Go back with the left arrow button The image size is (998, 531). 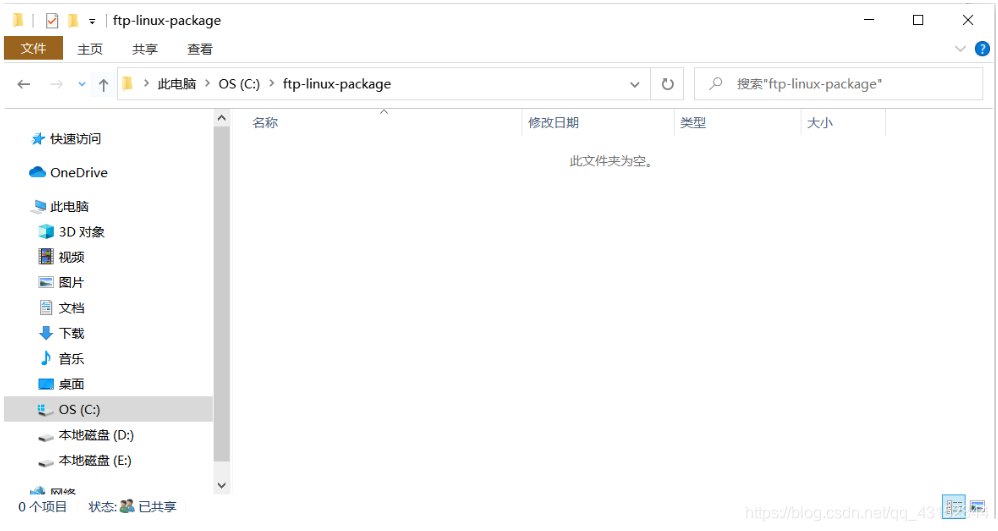coord(24,84)
